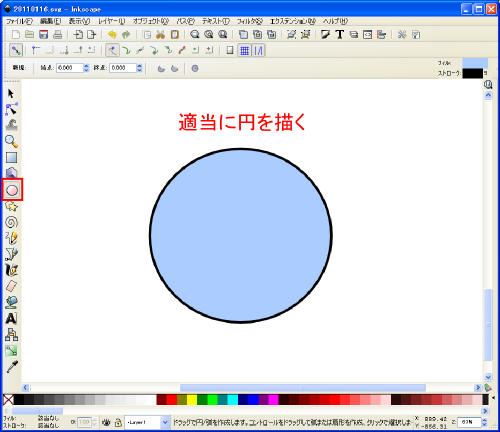Select the Eraser tool
This screenshot has height=432, width=500.
point(11,286)
